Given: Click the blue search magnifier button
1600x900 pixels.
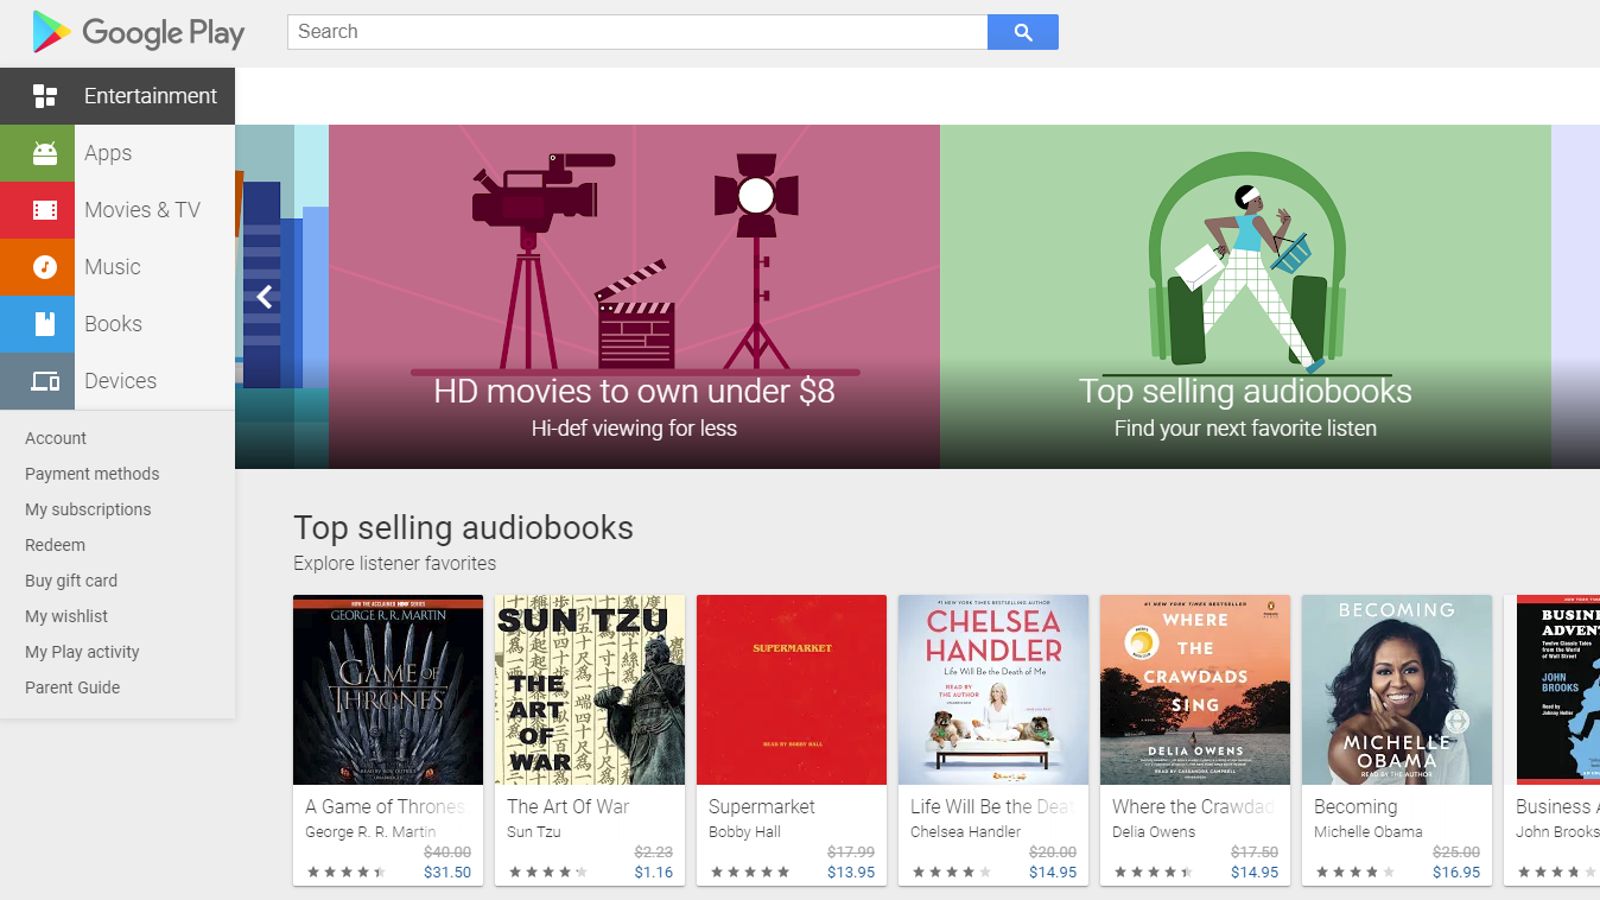Looking at the screenshot, I should coord(1022,32).
